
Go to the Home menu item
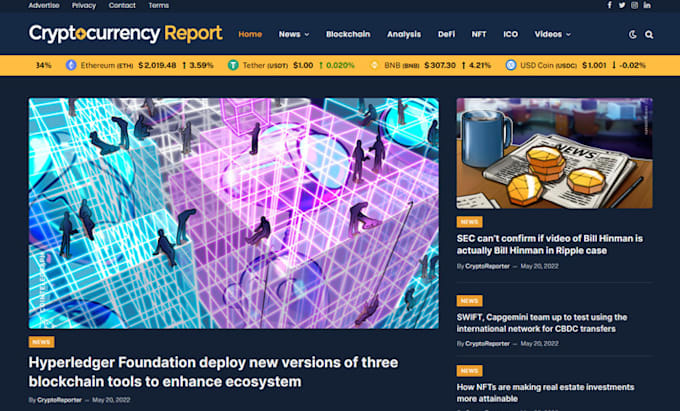coord(250,34)
